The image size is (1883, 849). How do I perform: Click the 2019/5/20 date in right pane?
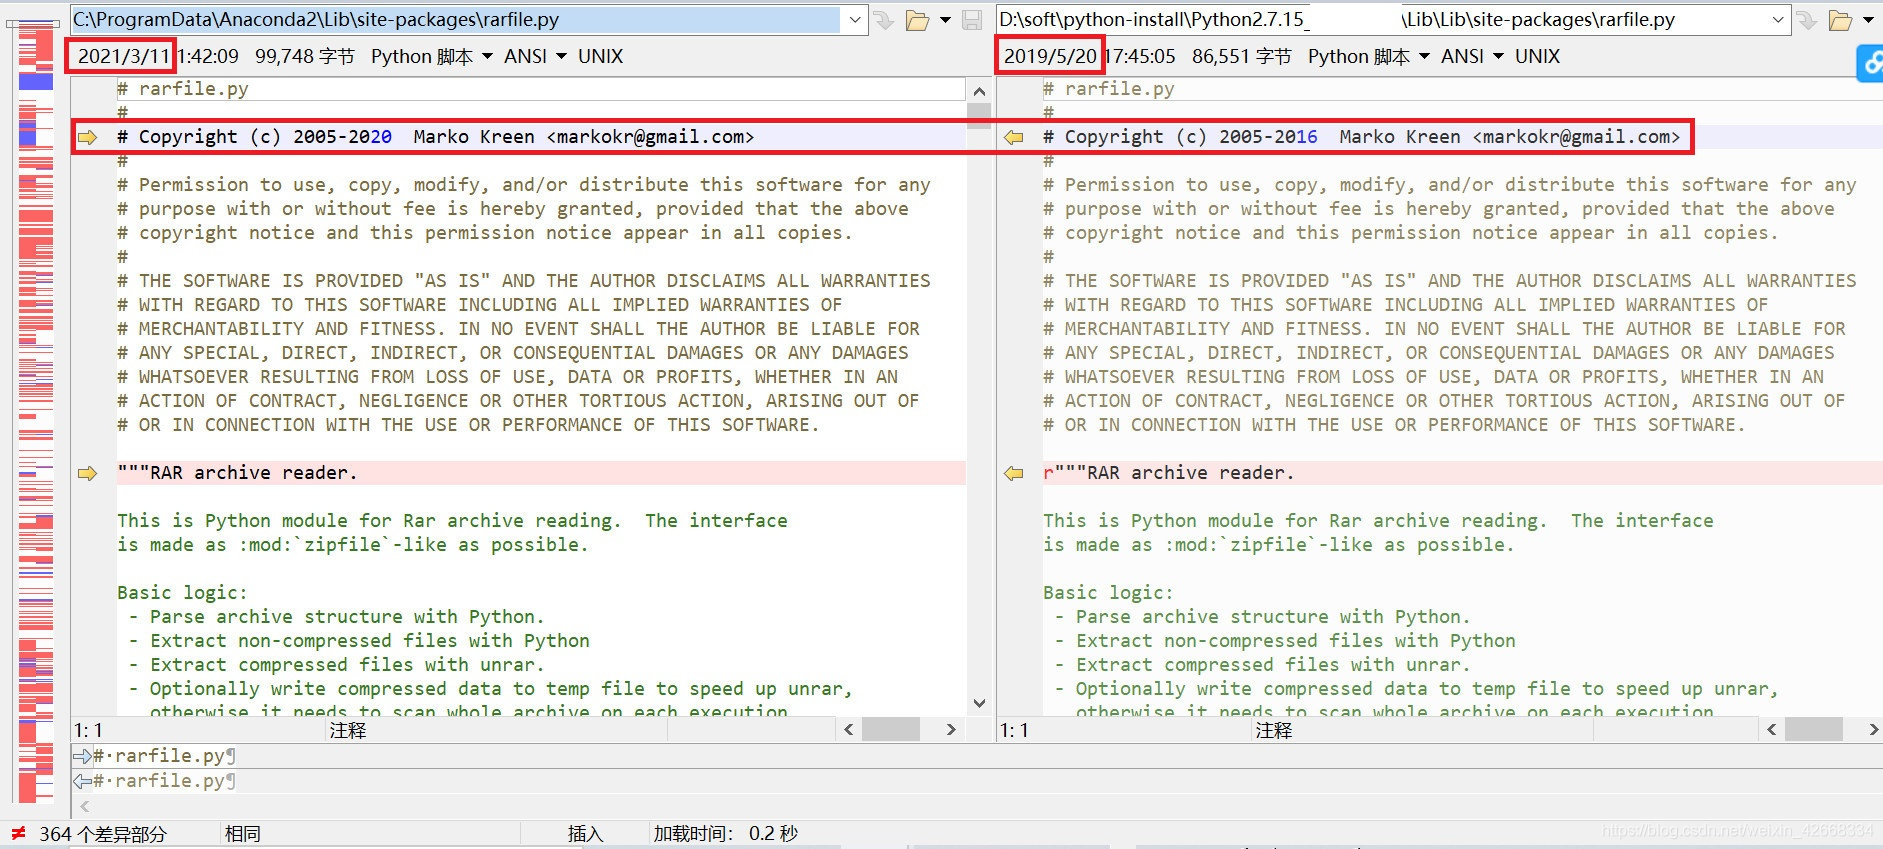click(1050, 56)
